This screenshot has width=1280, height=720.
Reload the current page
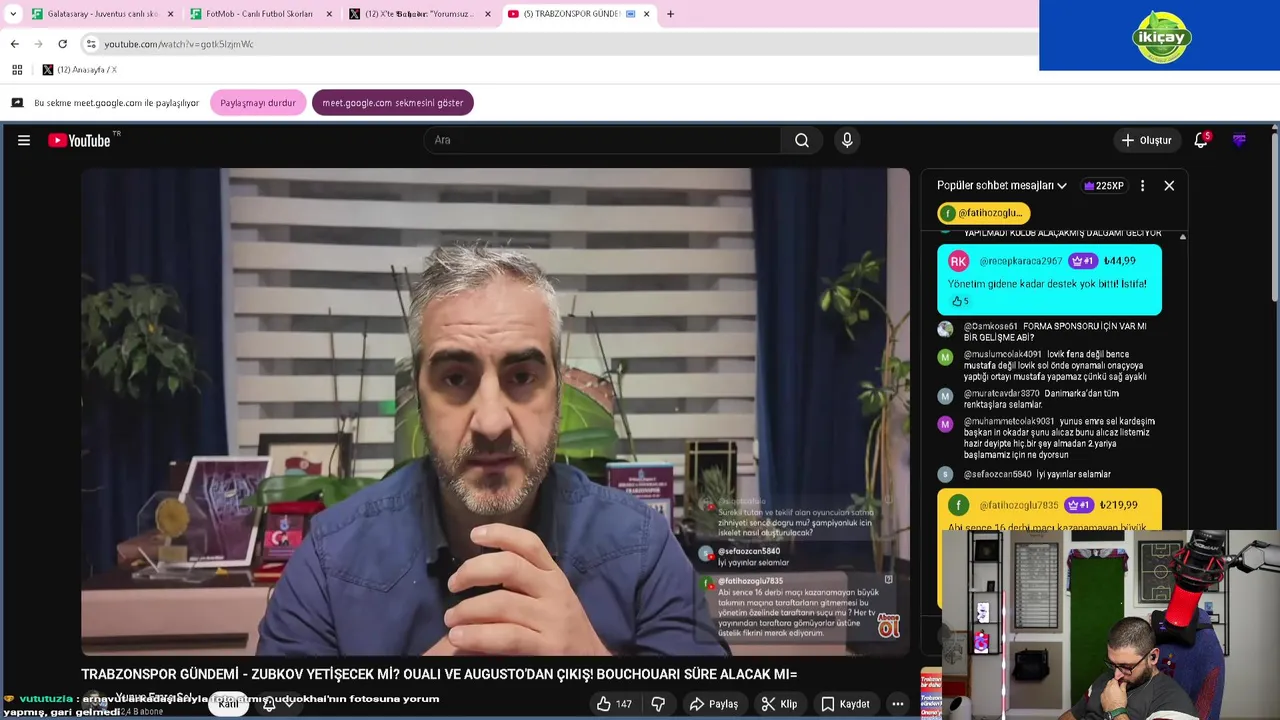pos(62,44)
